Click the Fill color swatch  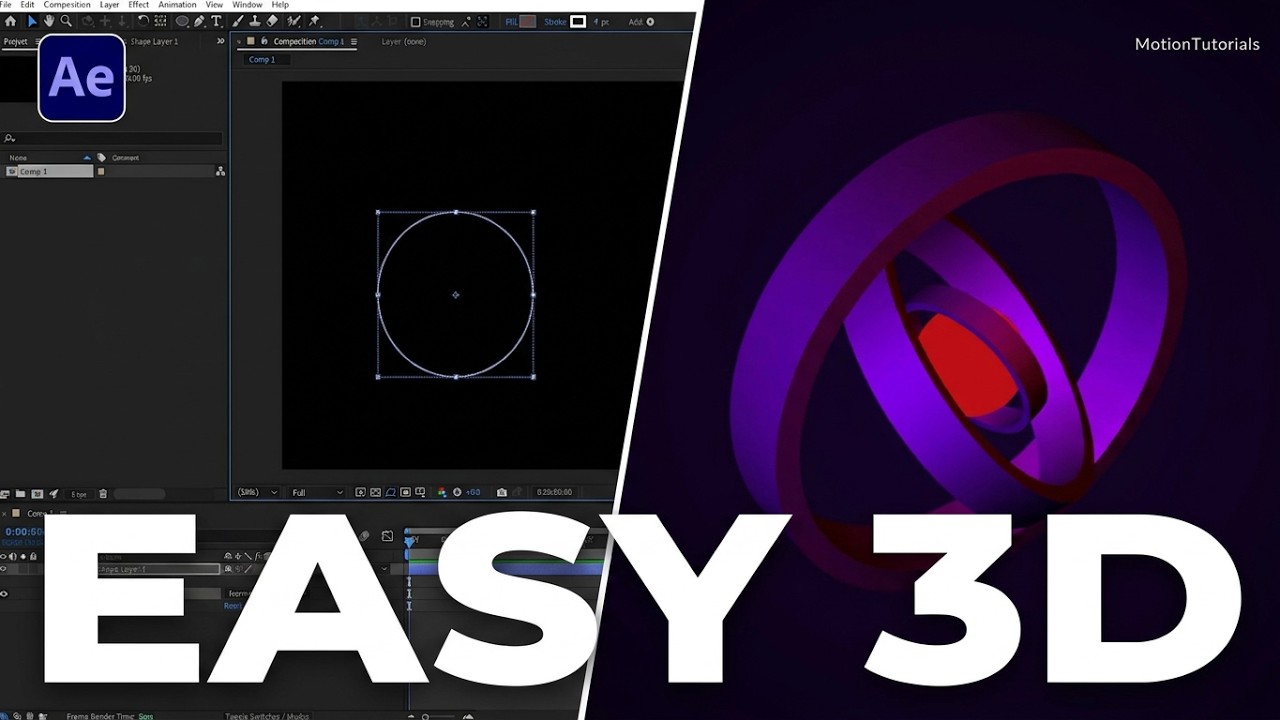point(528,22)
